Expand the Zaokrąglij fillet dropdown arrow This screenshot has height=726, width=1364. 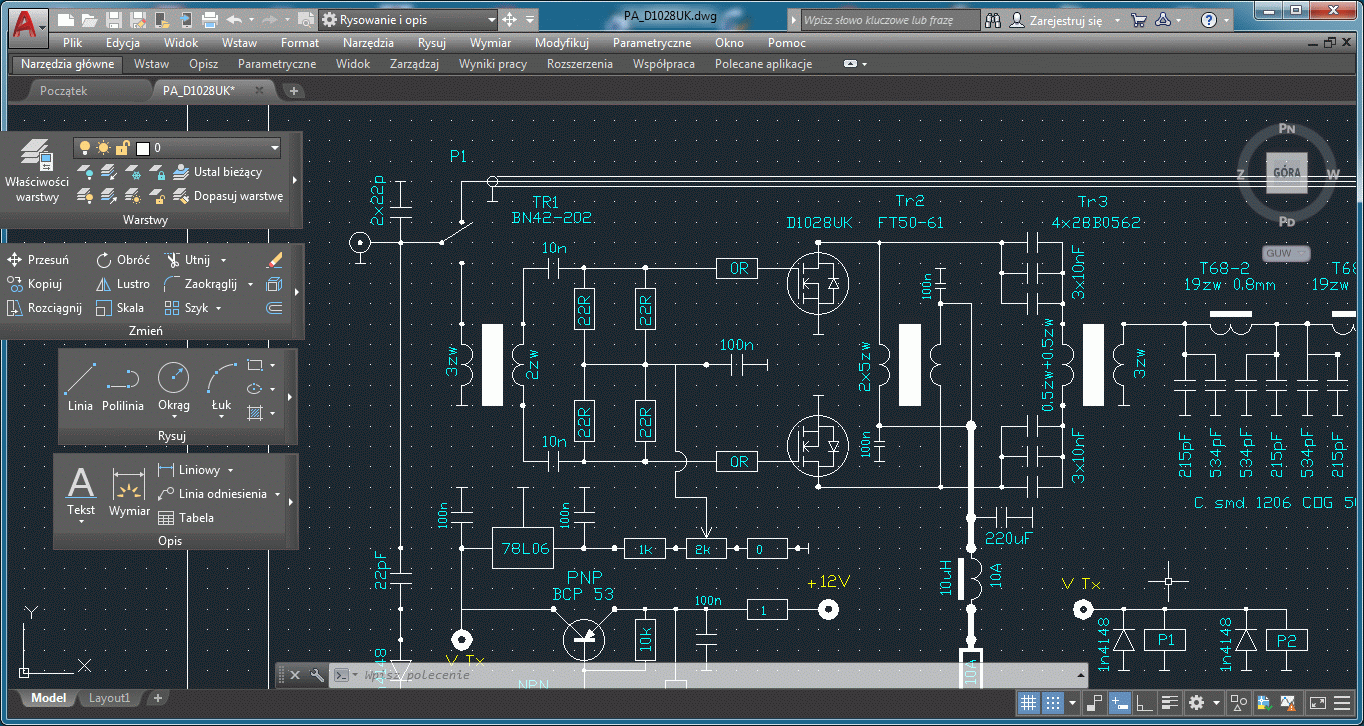(247, 284)
